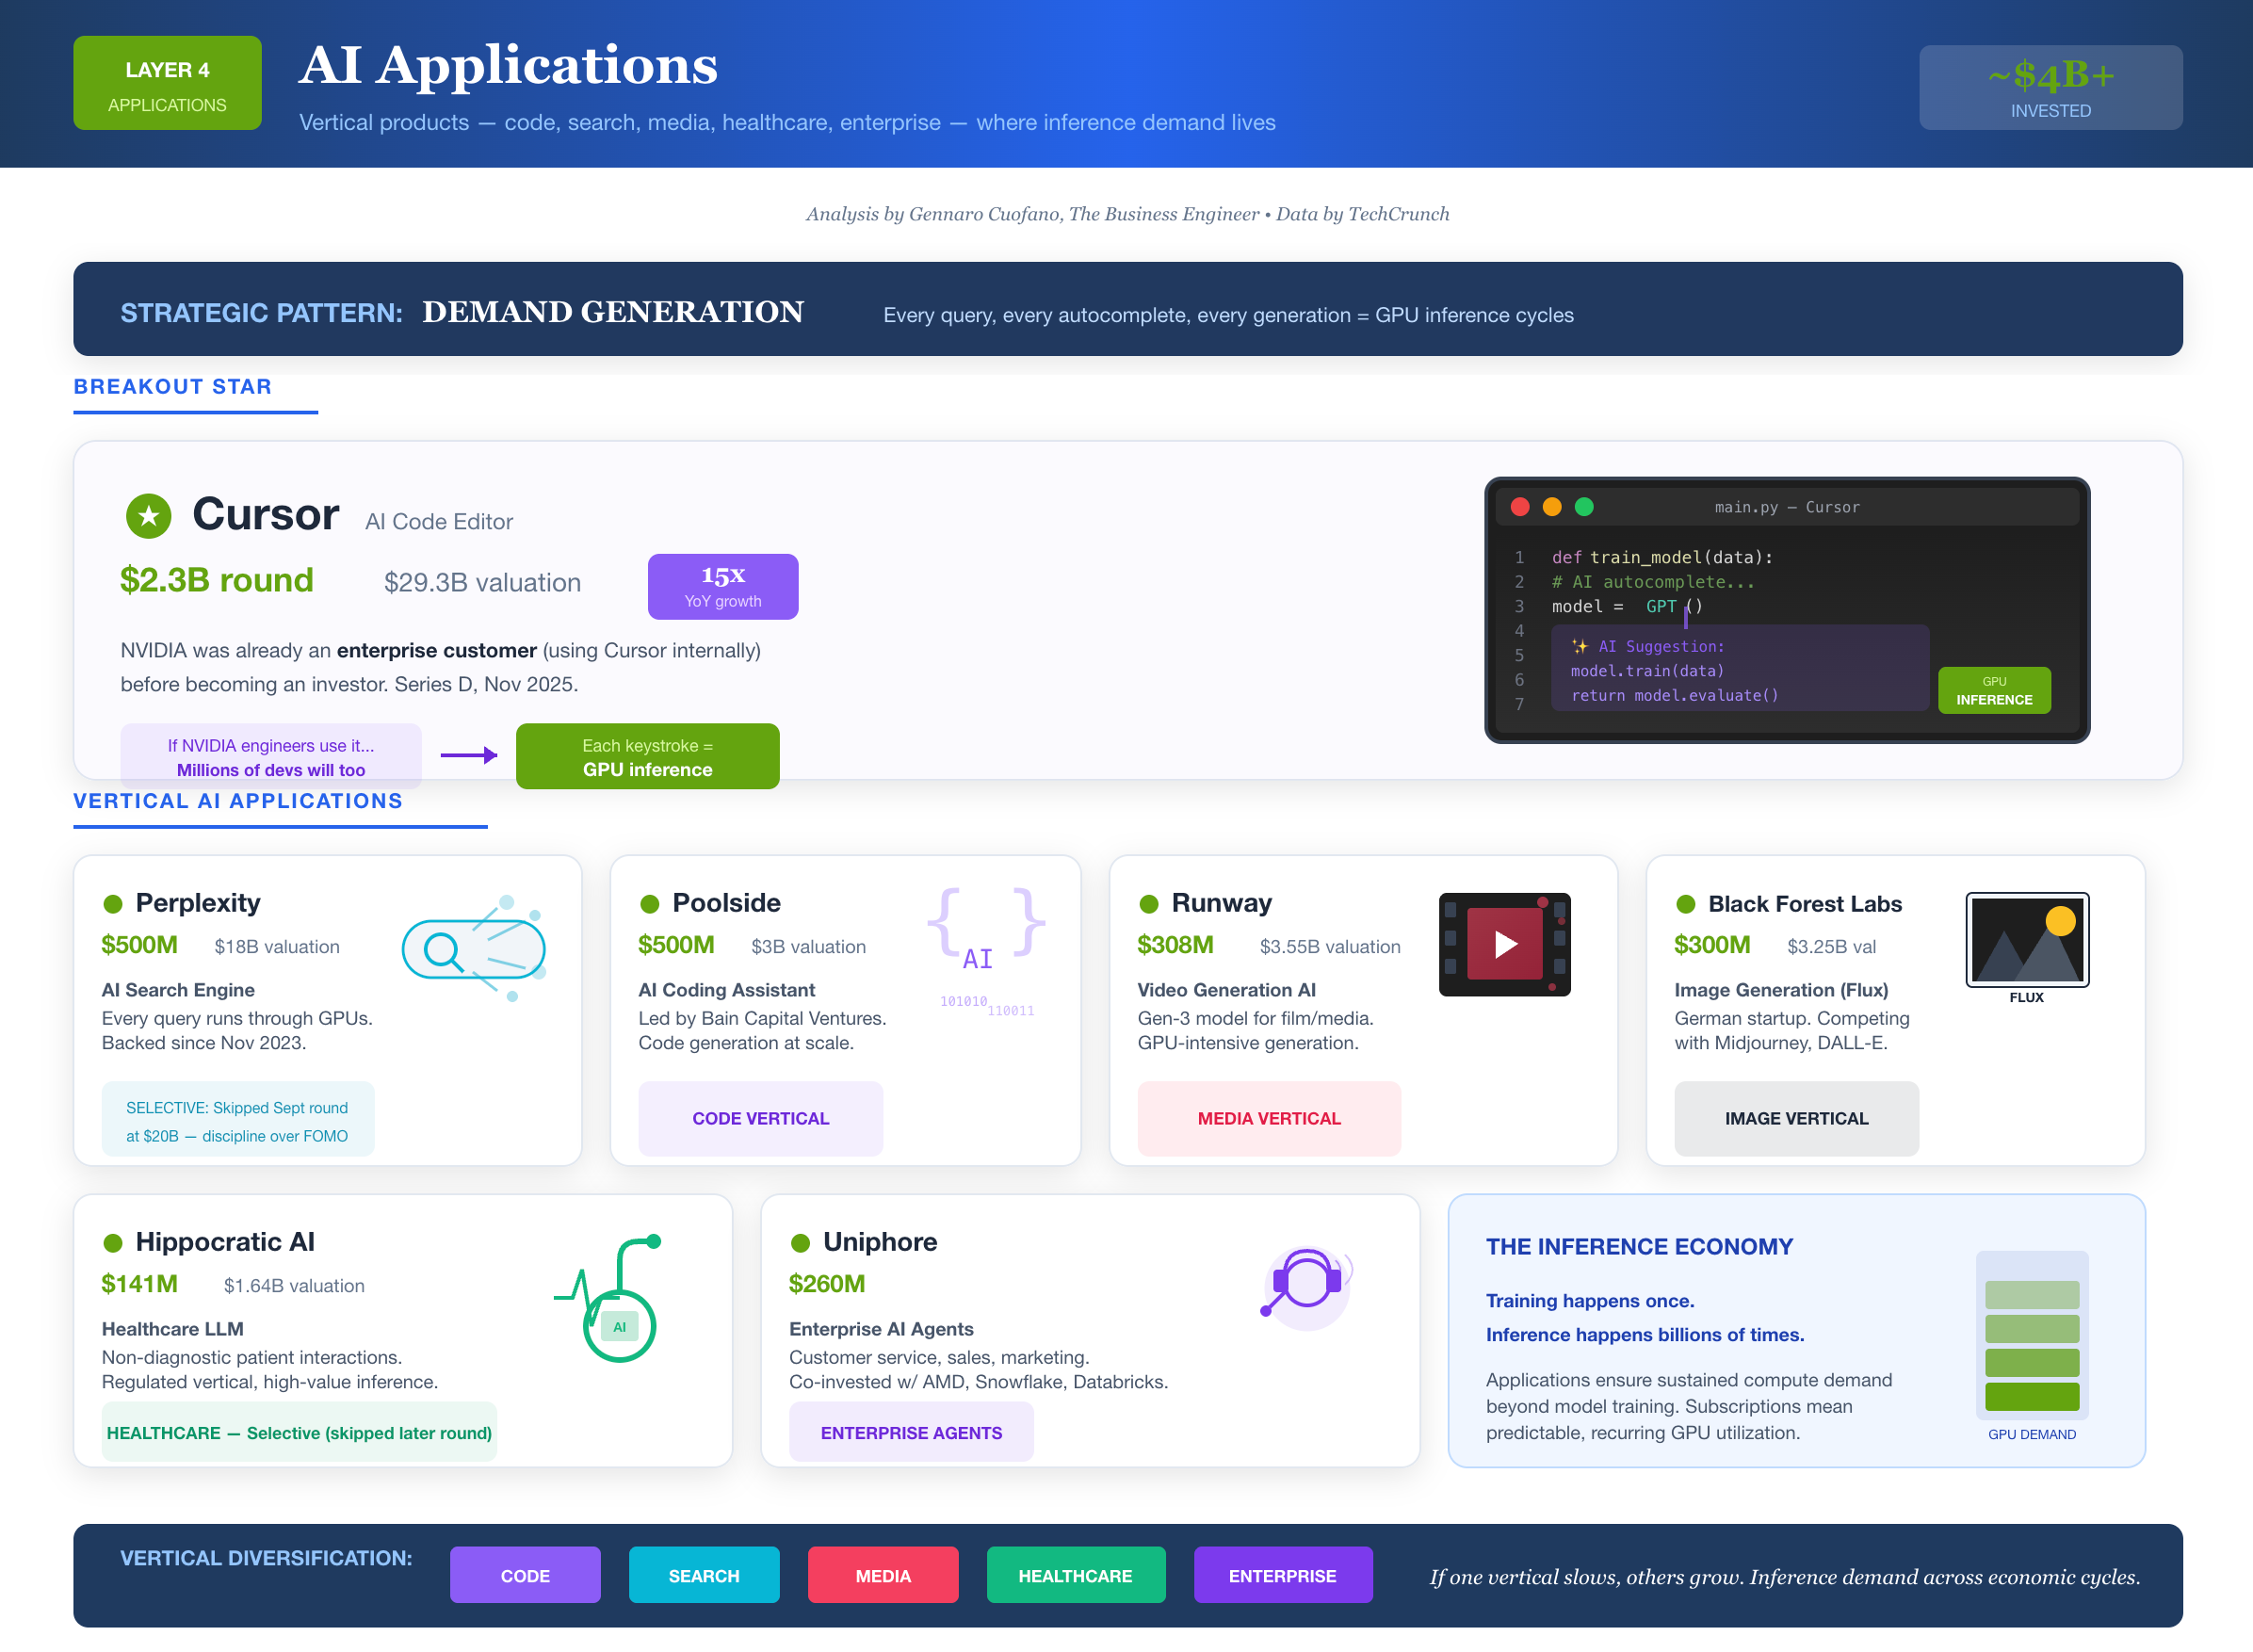The width and height of the screenshot is (2253, 1652).
Task: Click the CODE VERTICAL button under Poolside
Action: tap(760, 1118)
